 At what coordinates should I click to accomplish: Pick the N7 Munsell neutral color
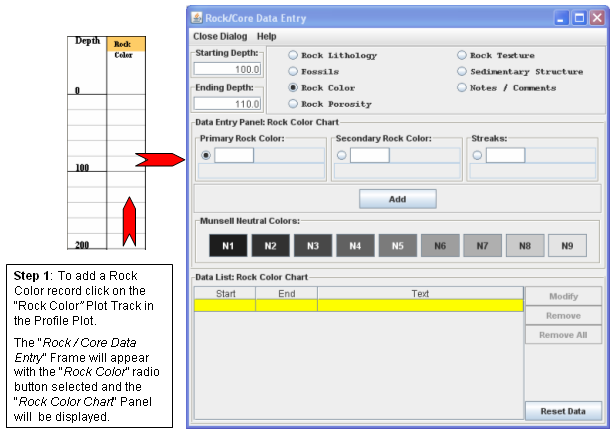point(482,246)
